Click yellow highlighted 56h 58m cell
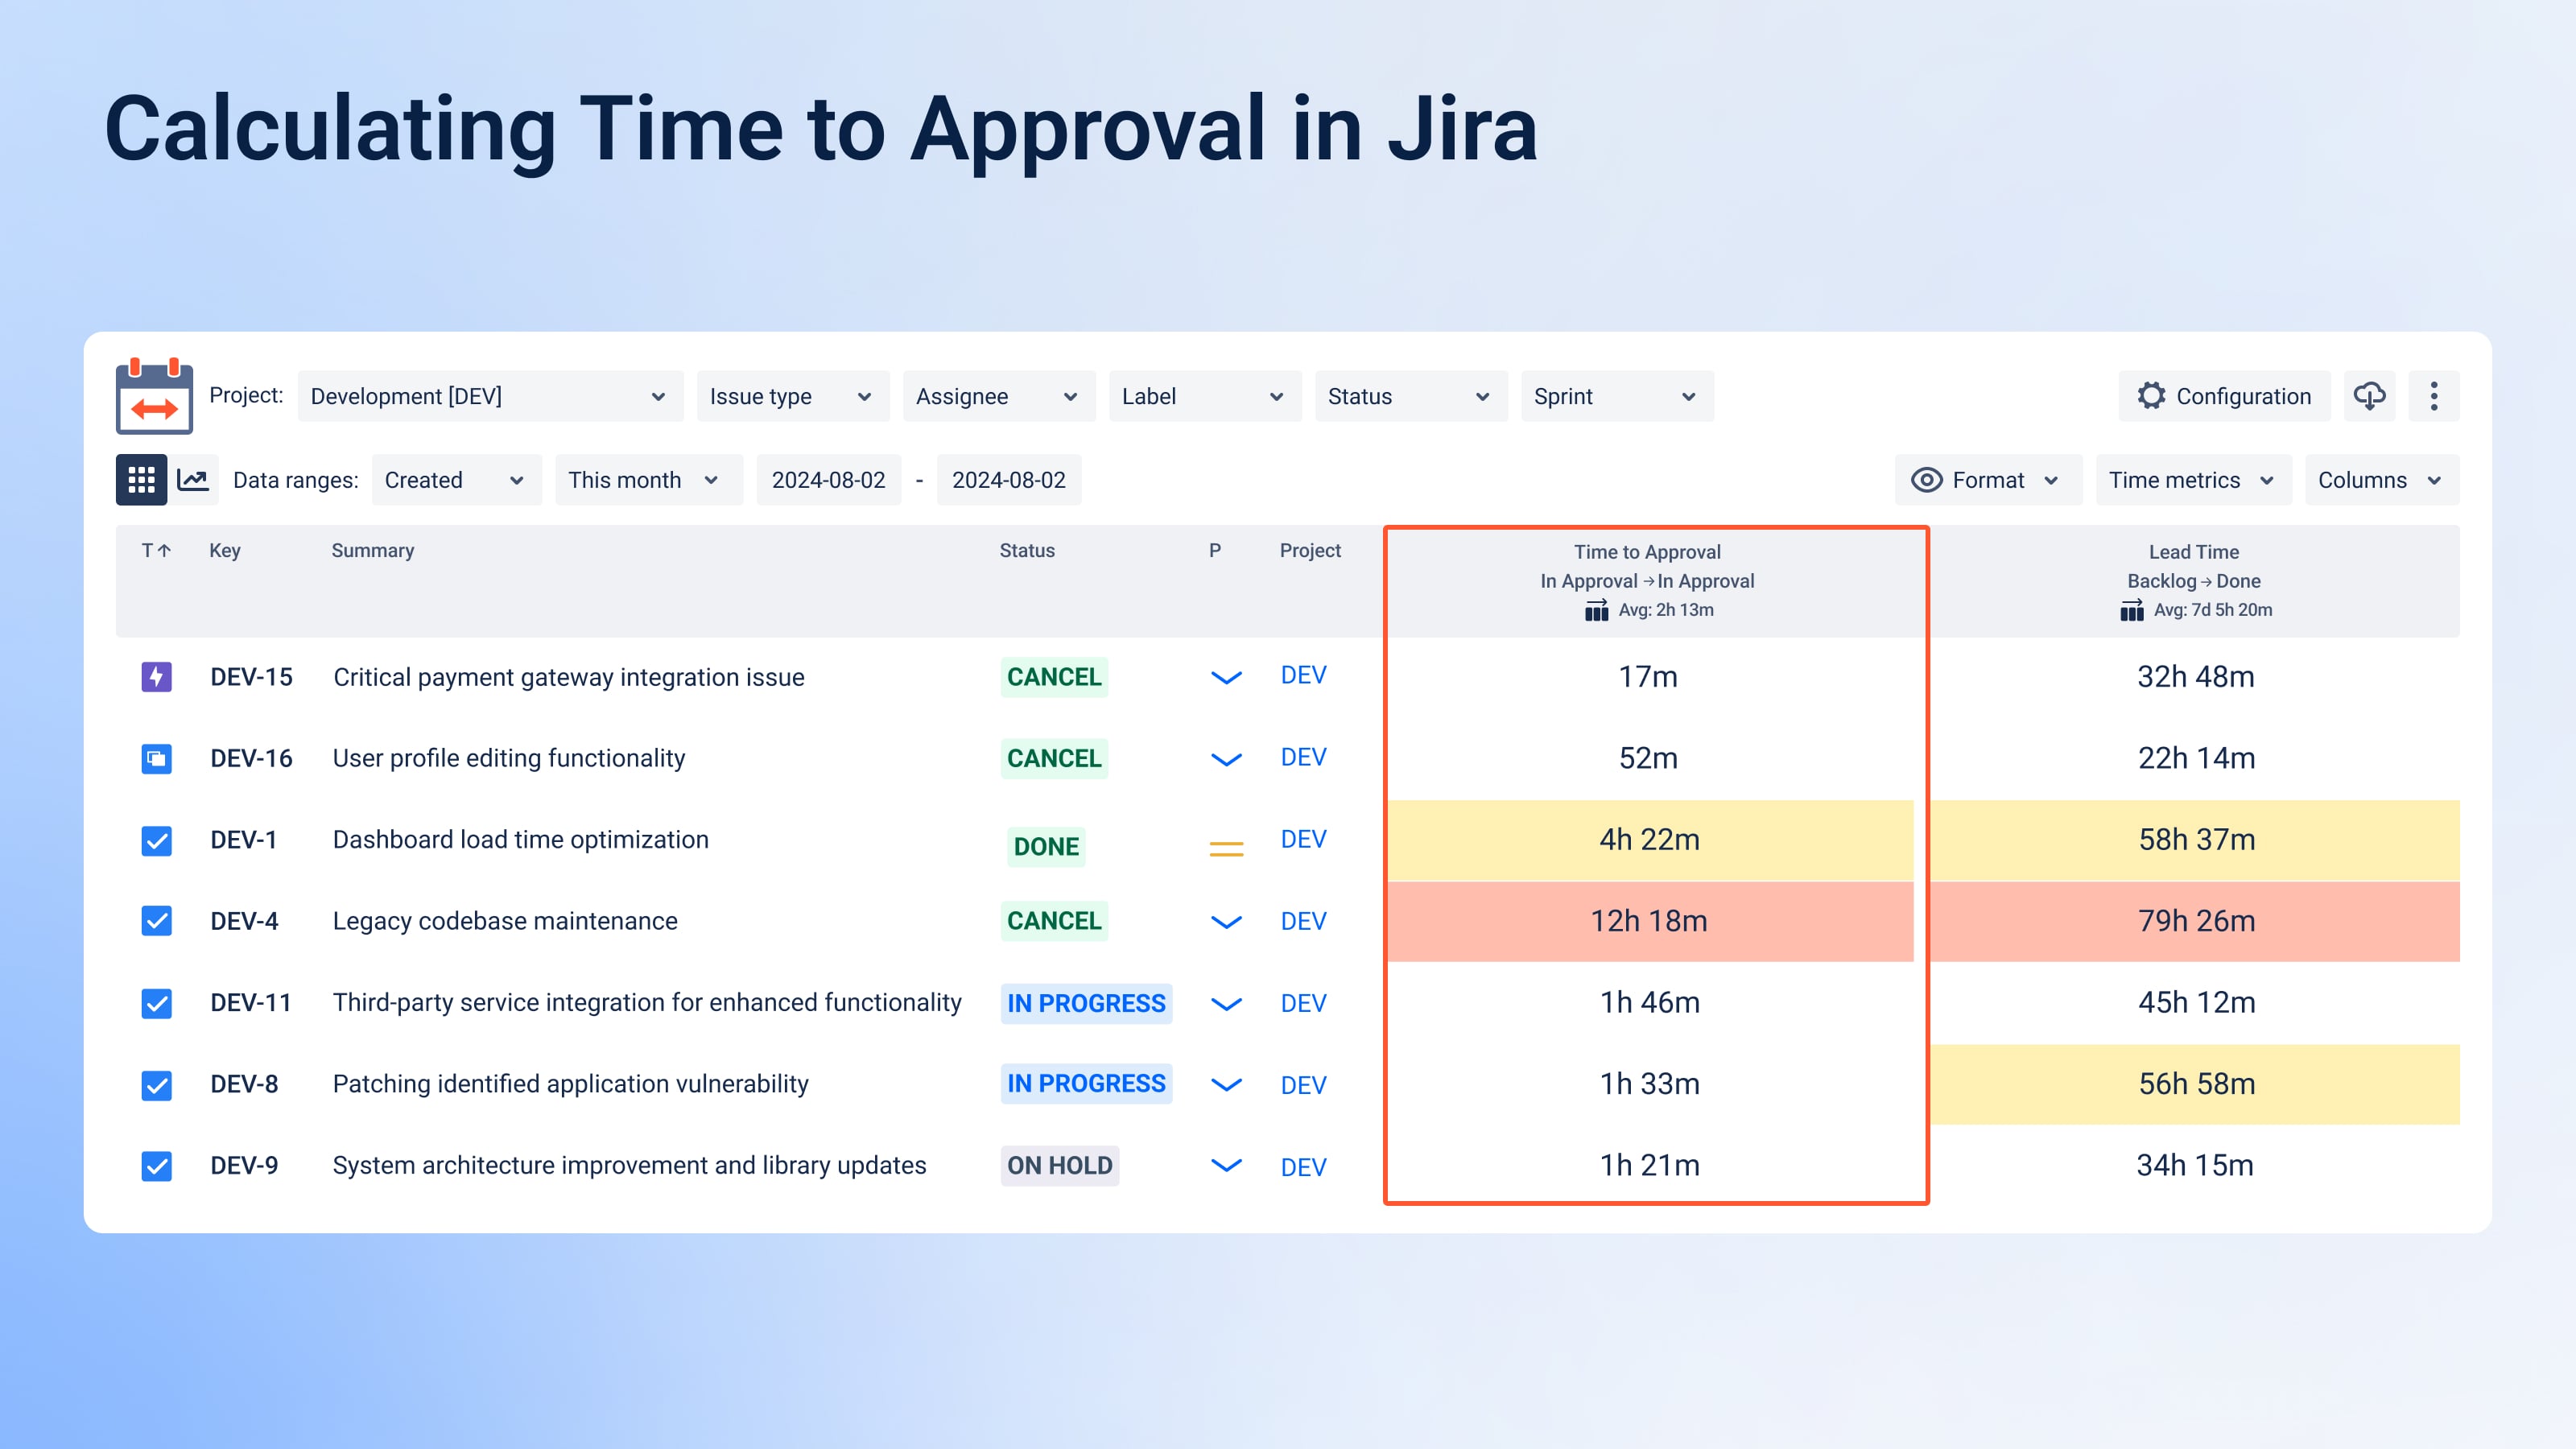This screenshot has width=2576, height=1449. (2195, 1084)
